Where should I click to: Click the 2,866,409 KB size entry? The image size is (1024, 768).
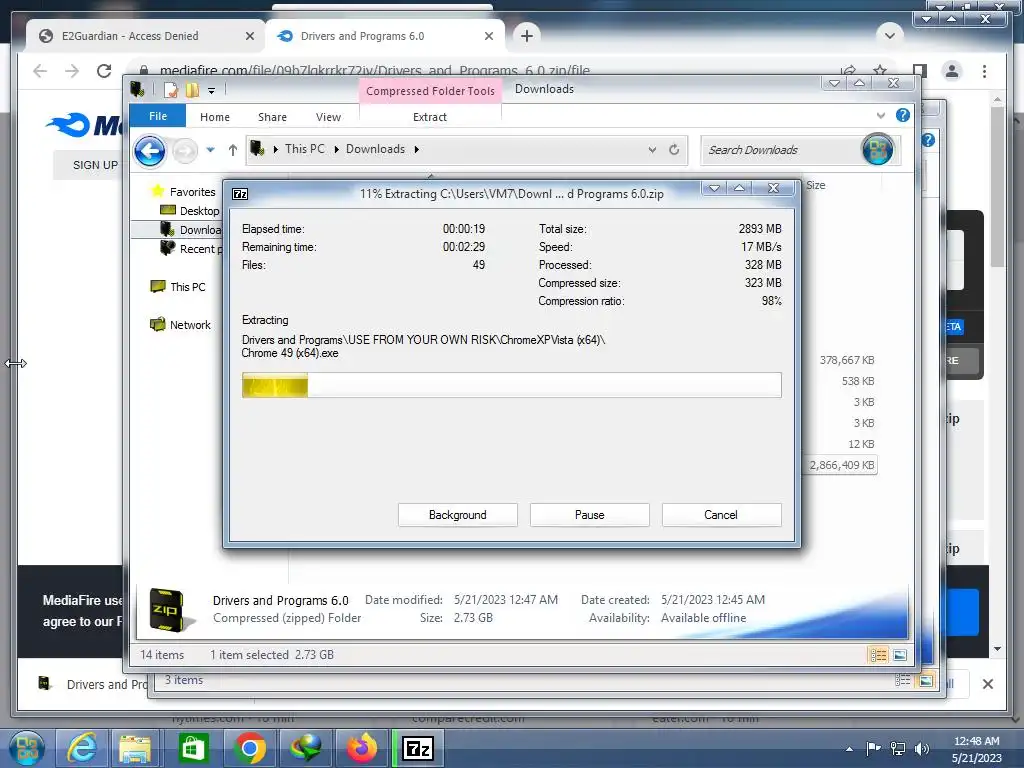[x=841, y=465]
